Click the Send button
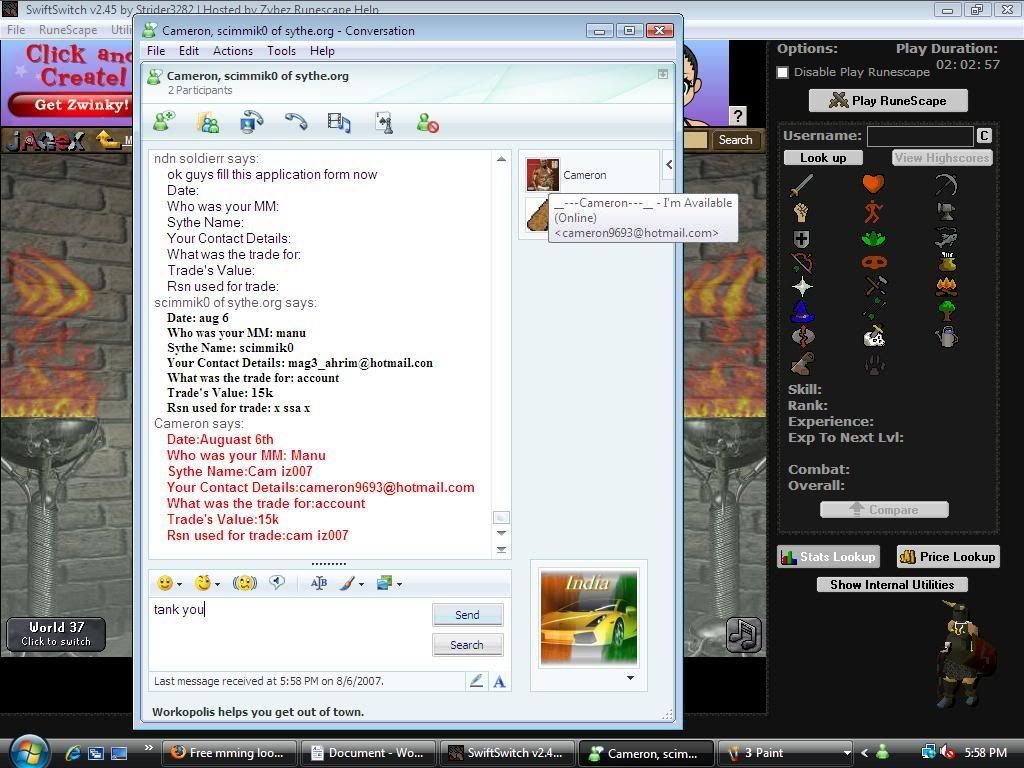This screenshot has width=1024, height=768. [x=468, y=615]
